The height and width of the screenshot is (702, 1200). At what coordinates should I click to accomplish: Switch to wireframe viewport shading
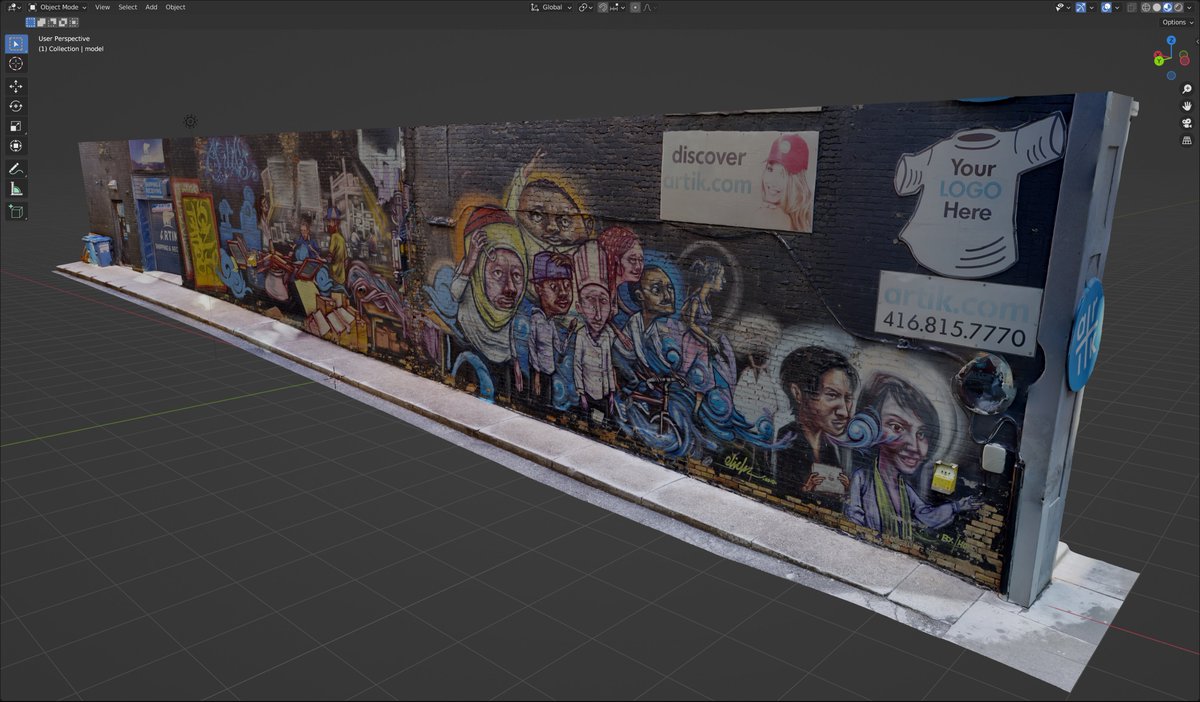point(1146,7)
